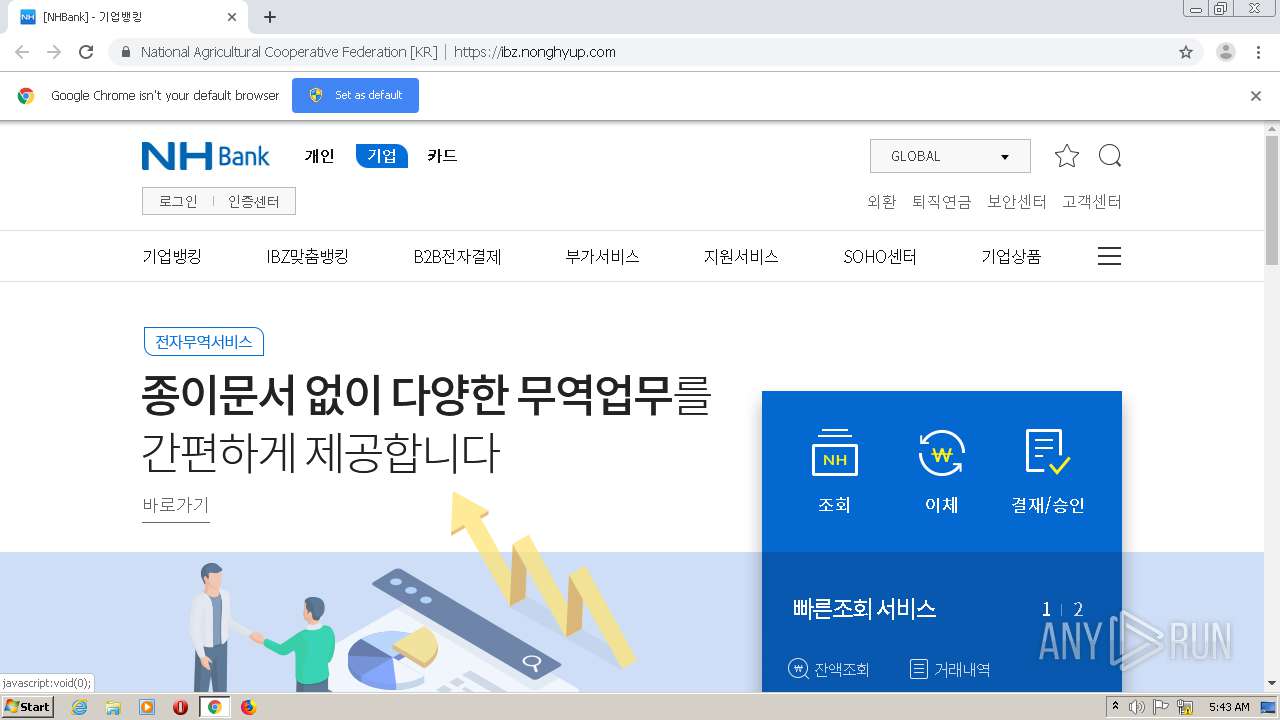Screen dimensions: 1280x720
Task: Open the 외환 foreign exchange link
Action: click(x=881, y=202)
